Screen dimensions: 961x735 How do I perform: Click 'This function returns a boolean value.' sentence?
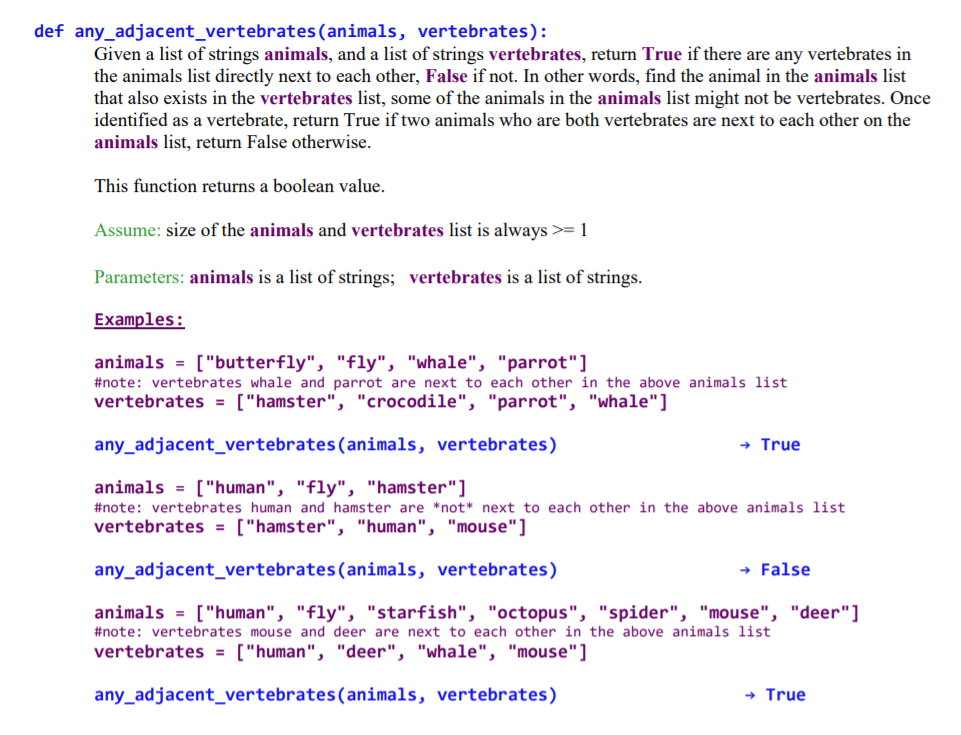240,186
